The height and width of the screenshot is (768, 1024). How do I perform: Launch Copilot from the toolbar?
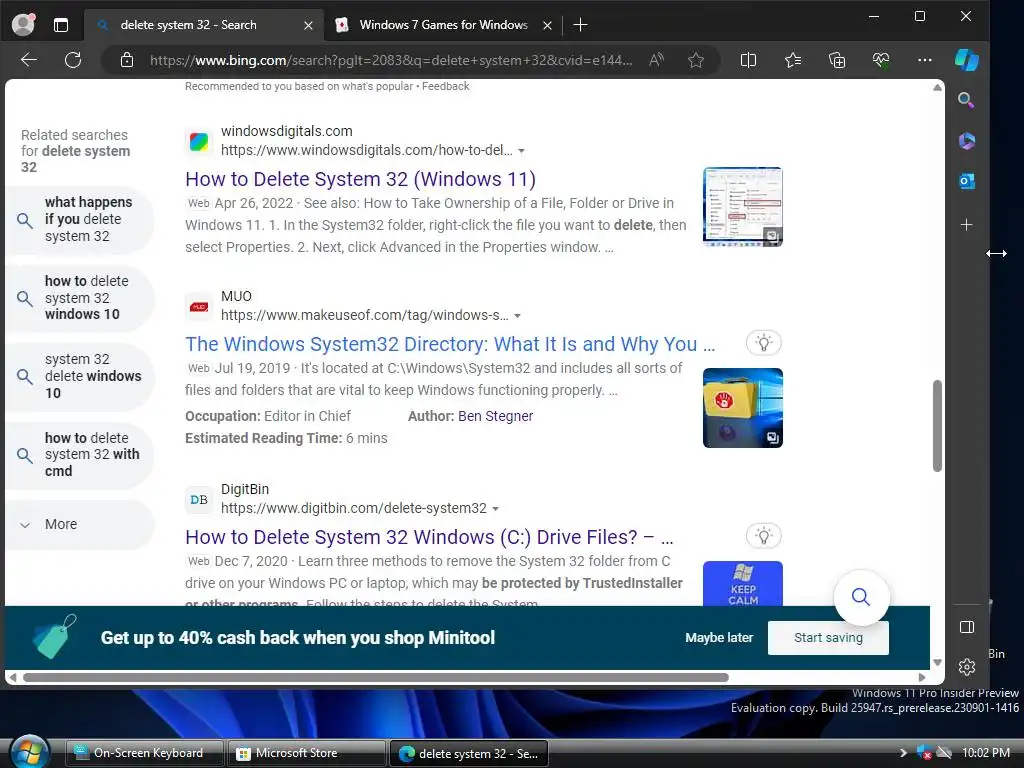coord(967,60)
